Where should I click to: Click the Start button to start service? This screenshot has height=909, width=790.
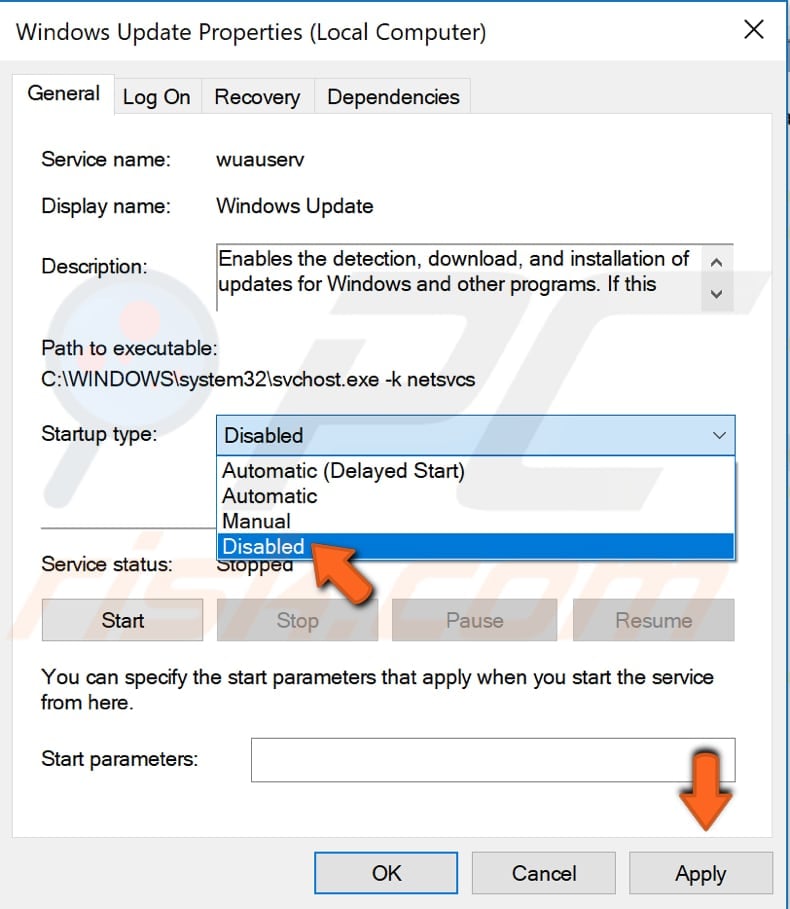click(x=121, y=620)
